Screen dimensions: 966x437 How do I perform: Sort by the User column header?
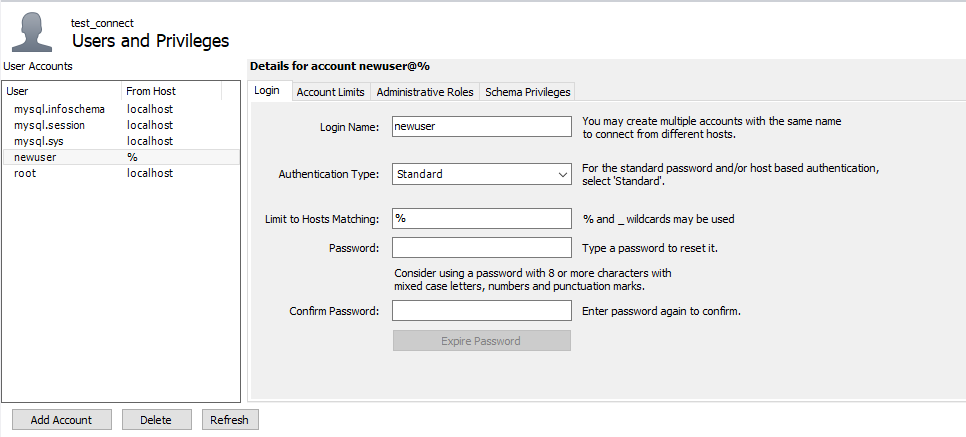[x=60, y=91]
